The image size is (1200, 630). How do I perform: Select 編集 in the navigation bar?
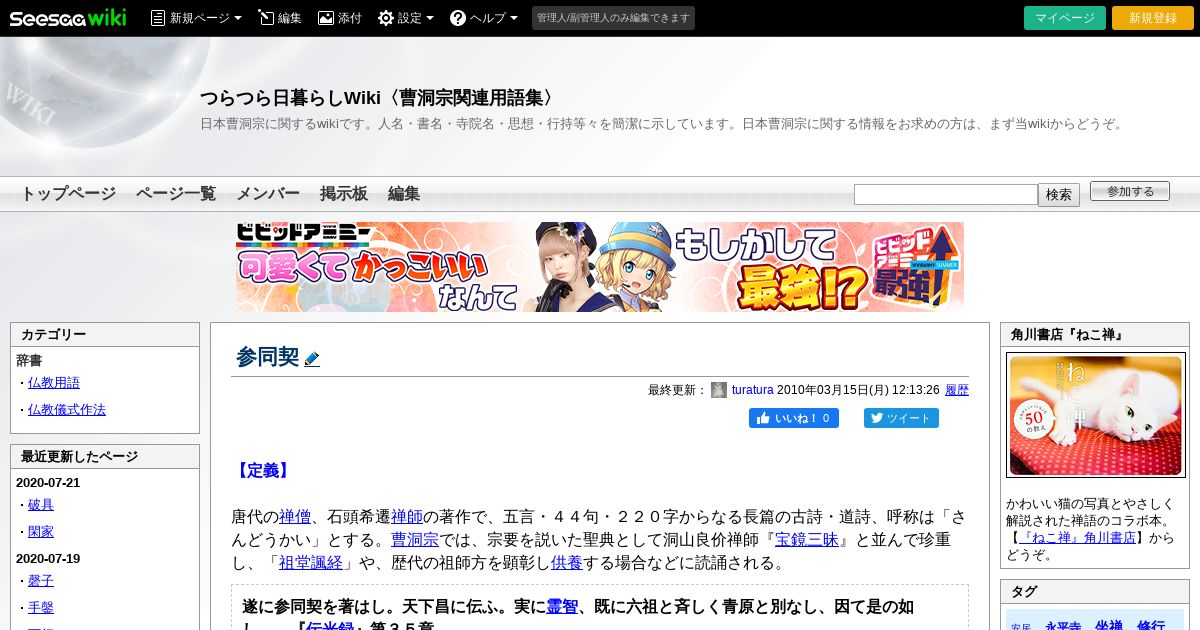(x=404, y=194)
